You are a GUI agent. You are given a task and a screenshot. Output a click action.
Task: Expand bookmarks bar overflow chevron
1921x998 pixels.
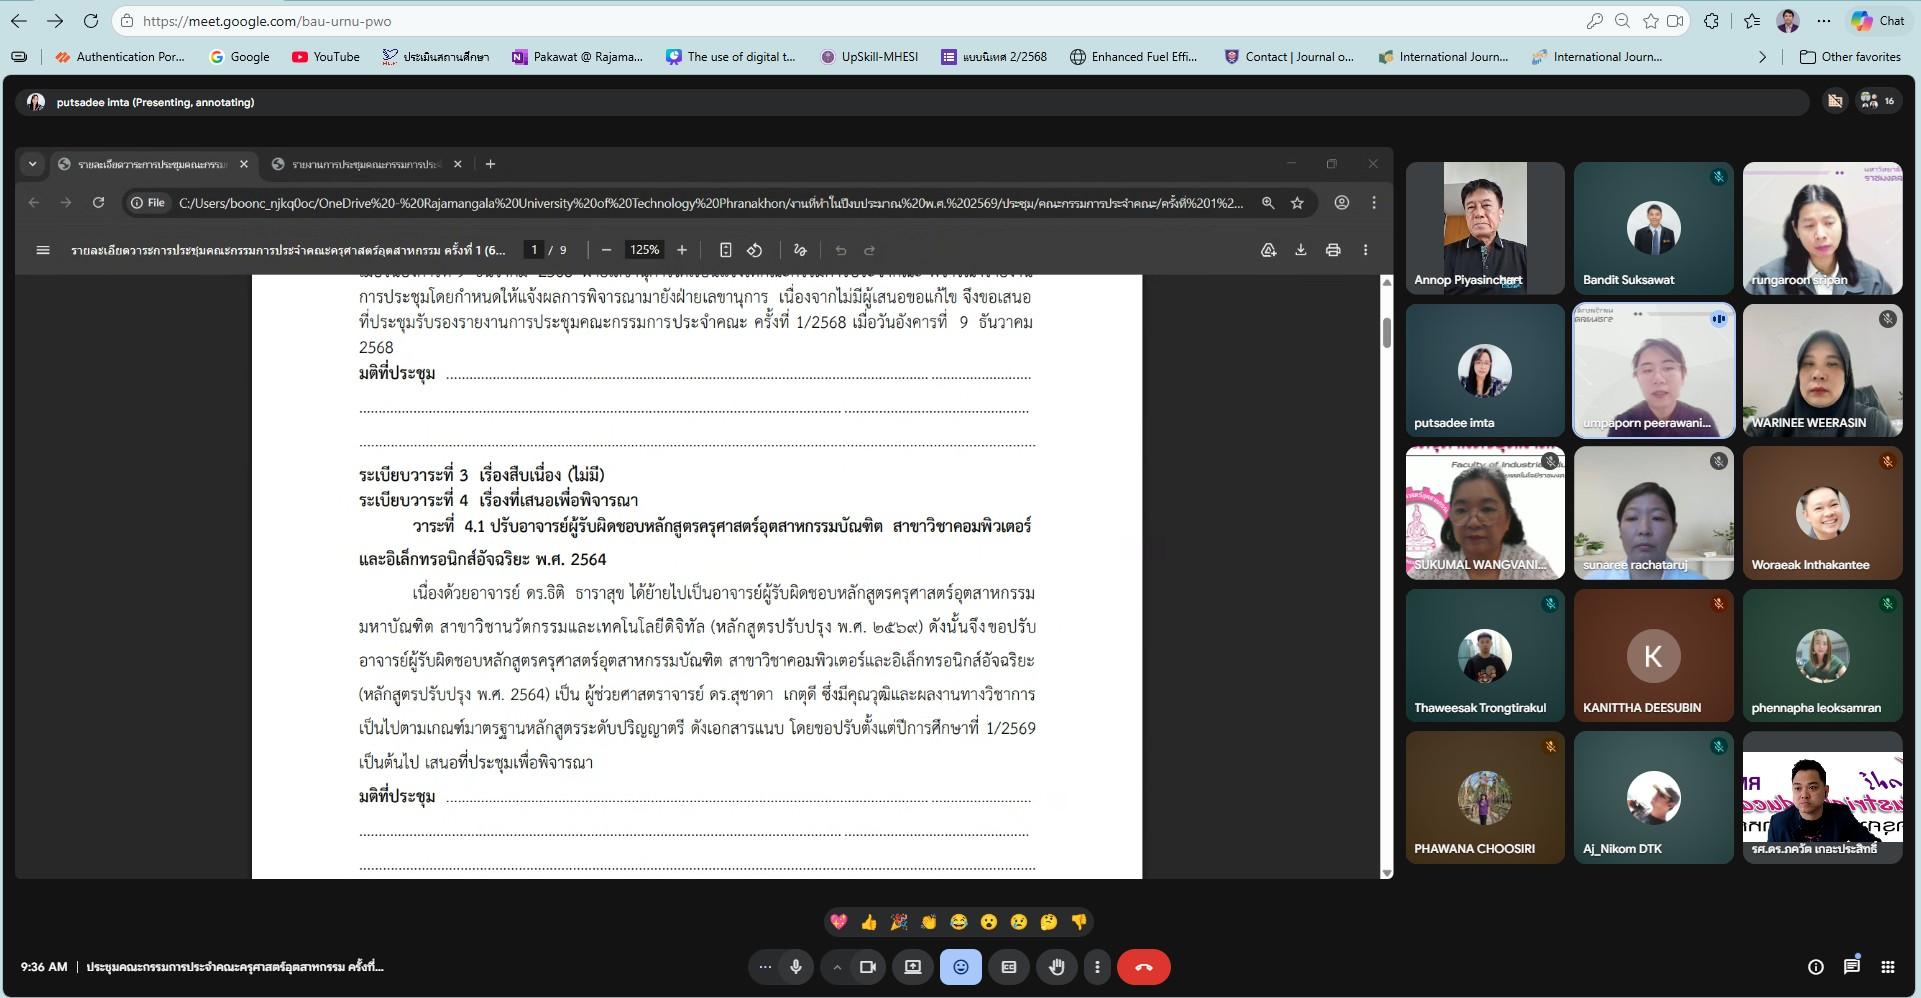coord(1761,57)
